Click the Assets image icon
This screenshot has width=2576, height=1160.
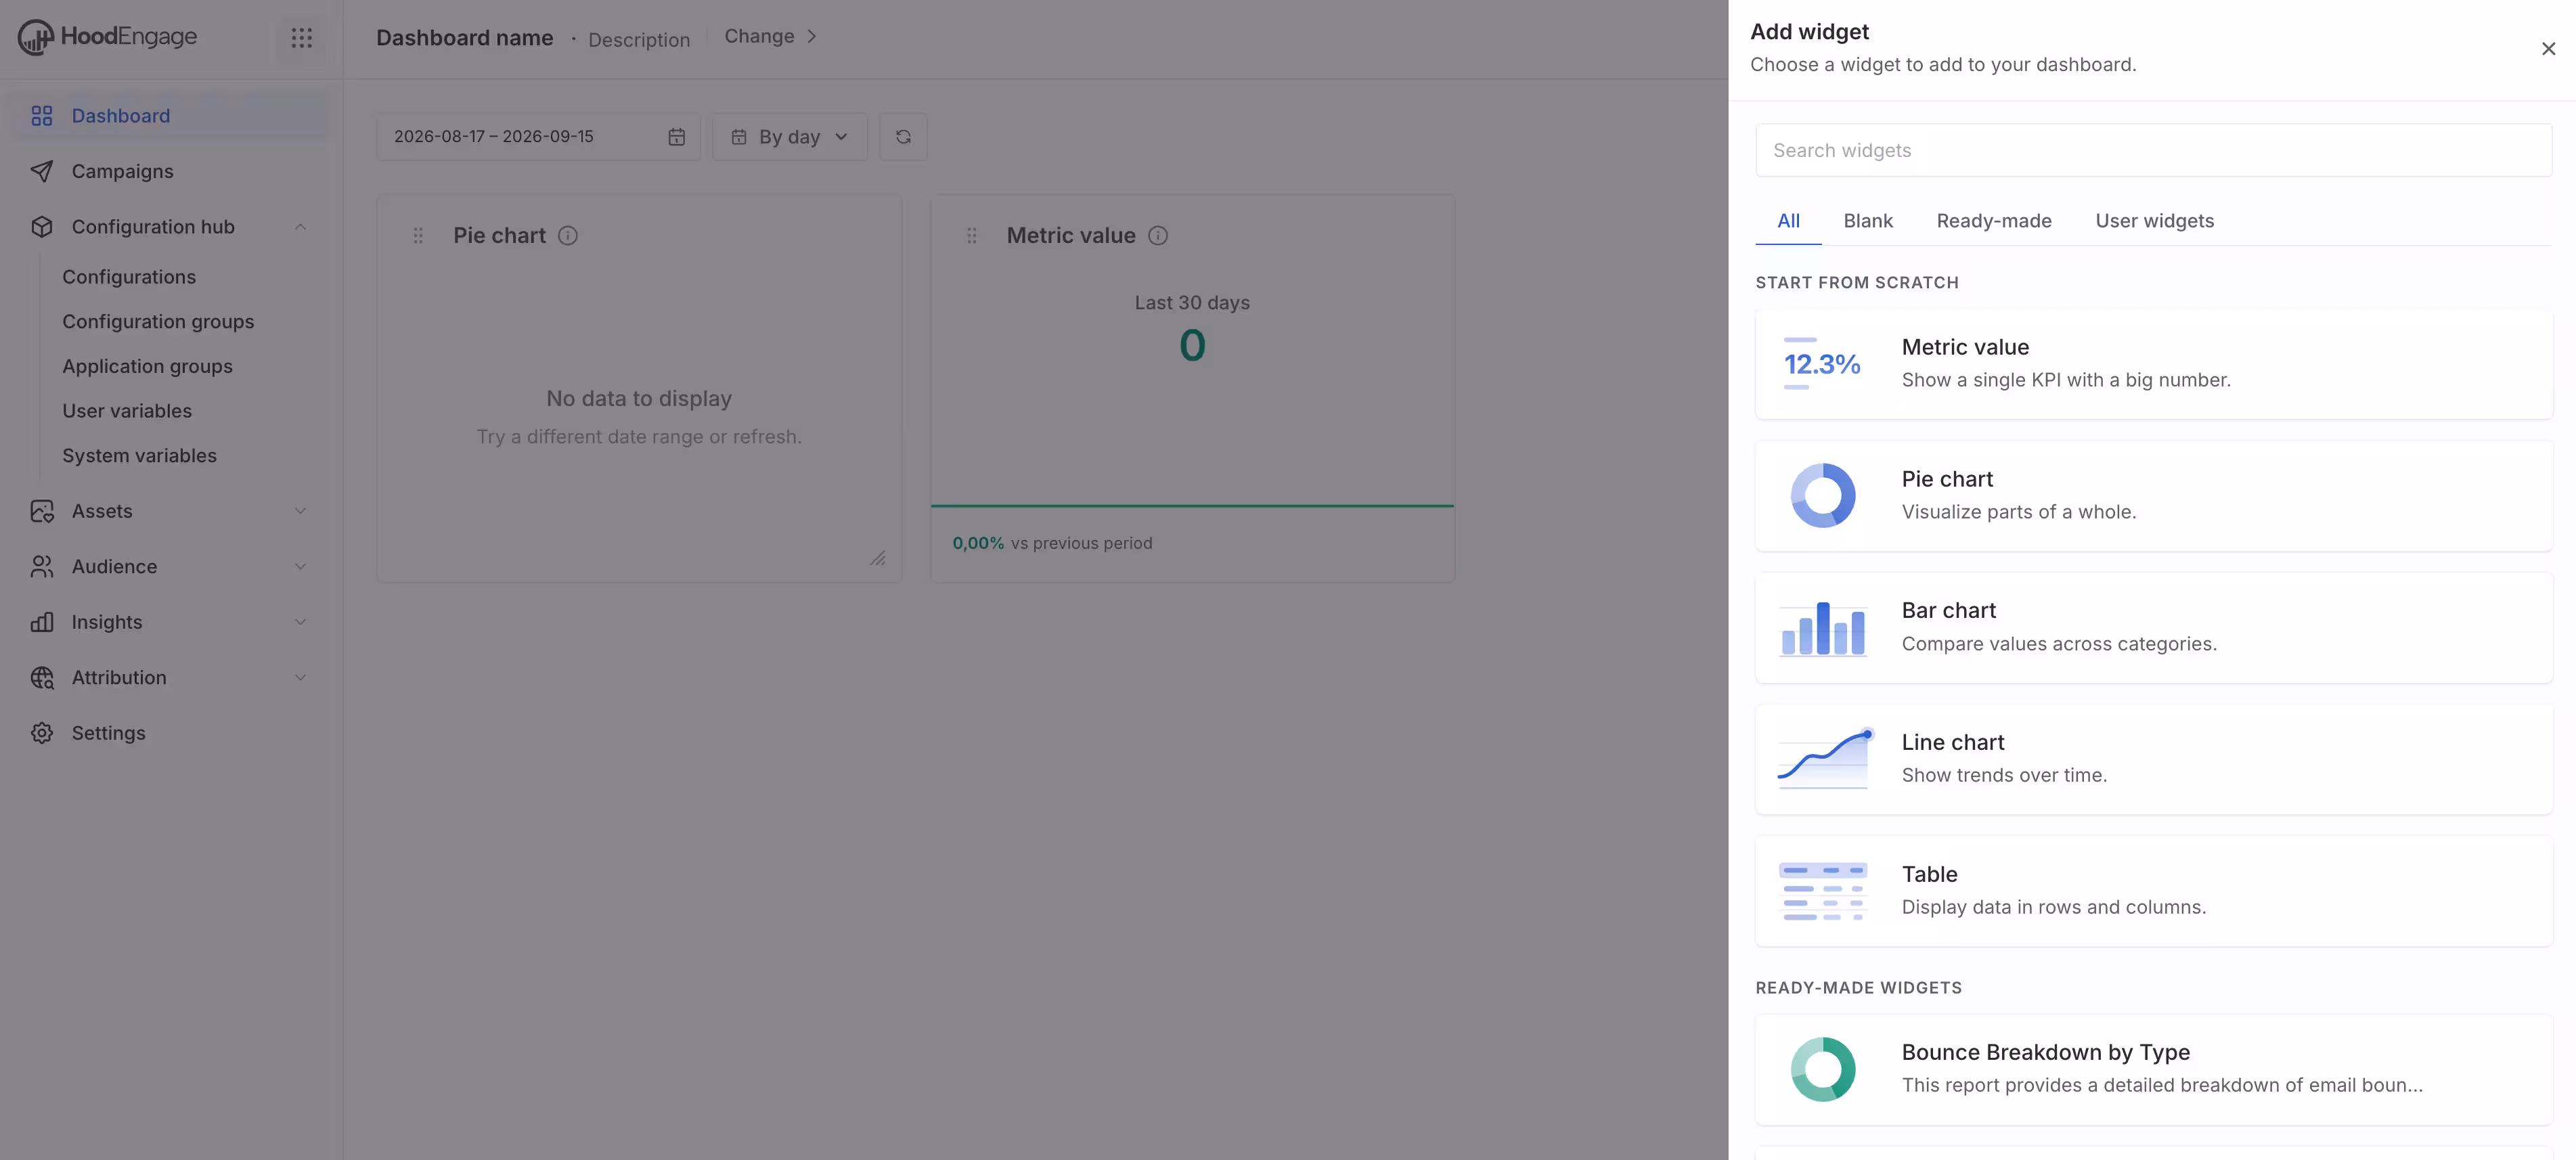coord(42,511)
